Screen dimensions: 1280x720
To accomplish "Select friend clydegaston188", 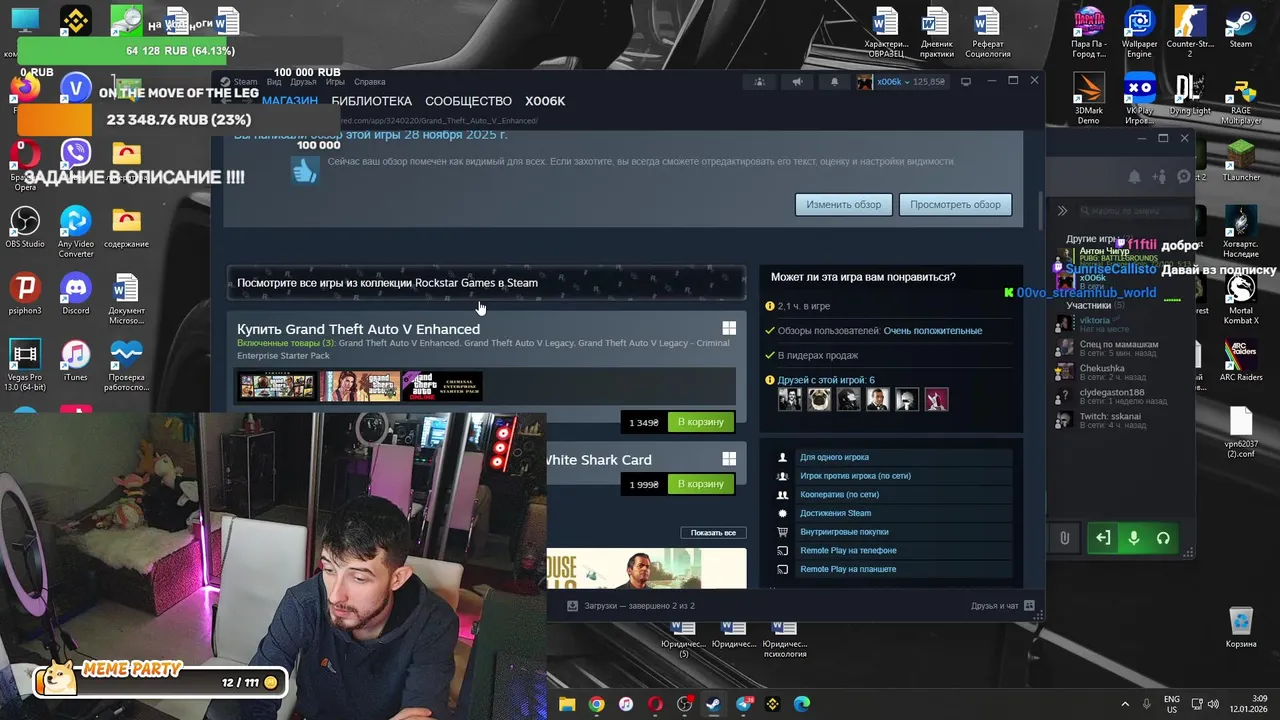I will pyautogui.click(x=1110, y=396).
